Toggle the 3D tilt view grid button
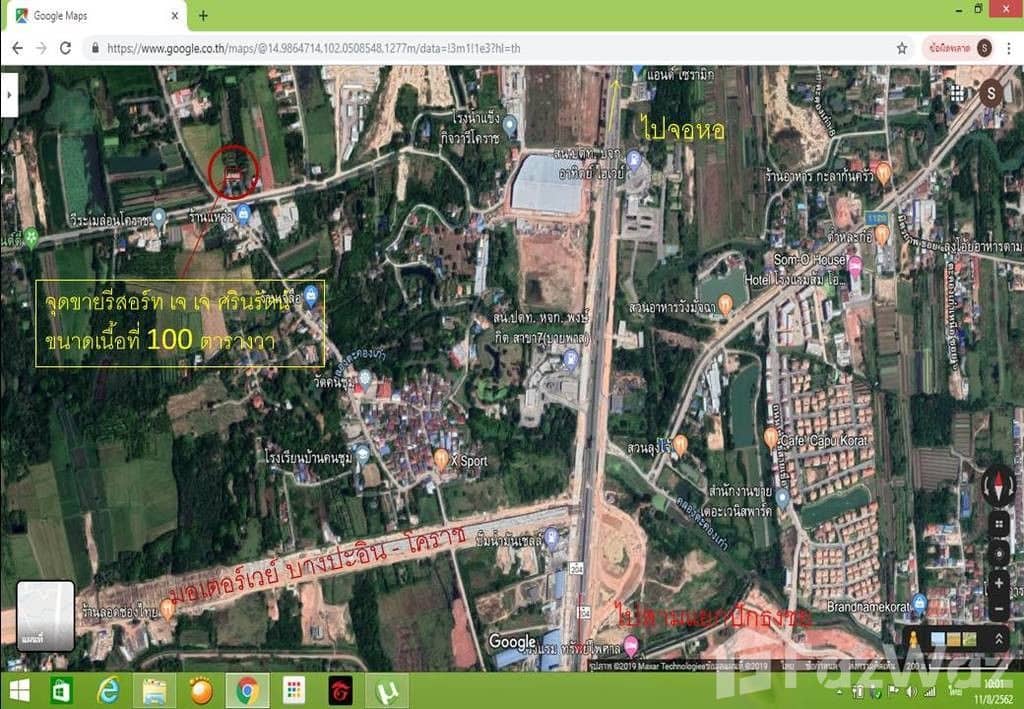Image resolution: width=1024 pixels, height=709 pixels. click(x=998, y=523)
